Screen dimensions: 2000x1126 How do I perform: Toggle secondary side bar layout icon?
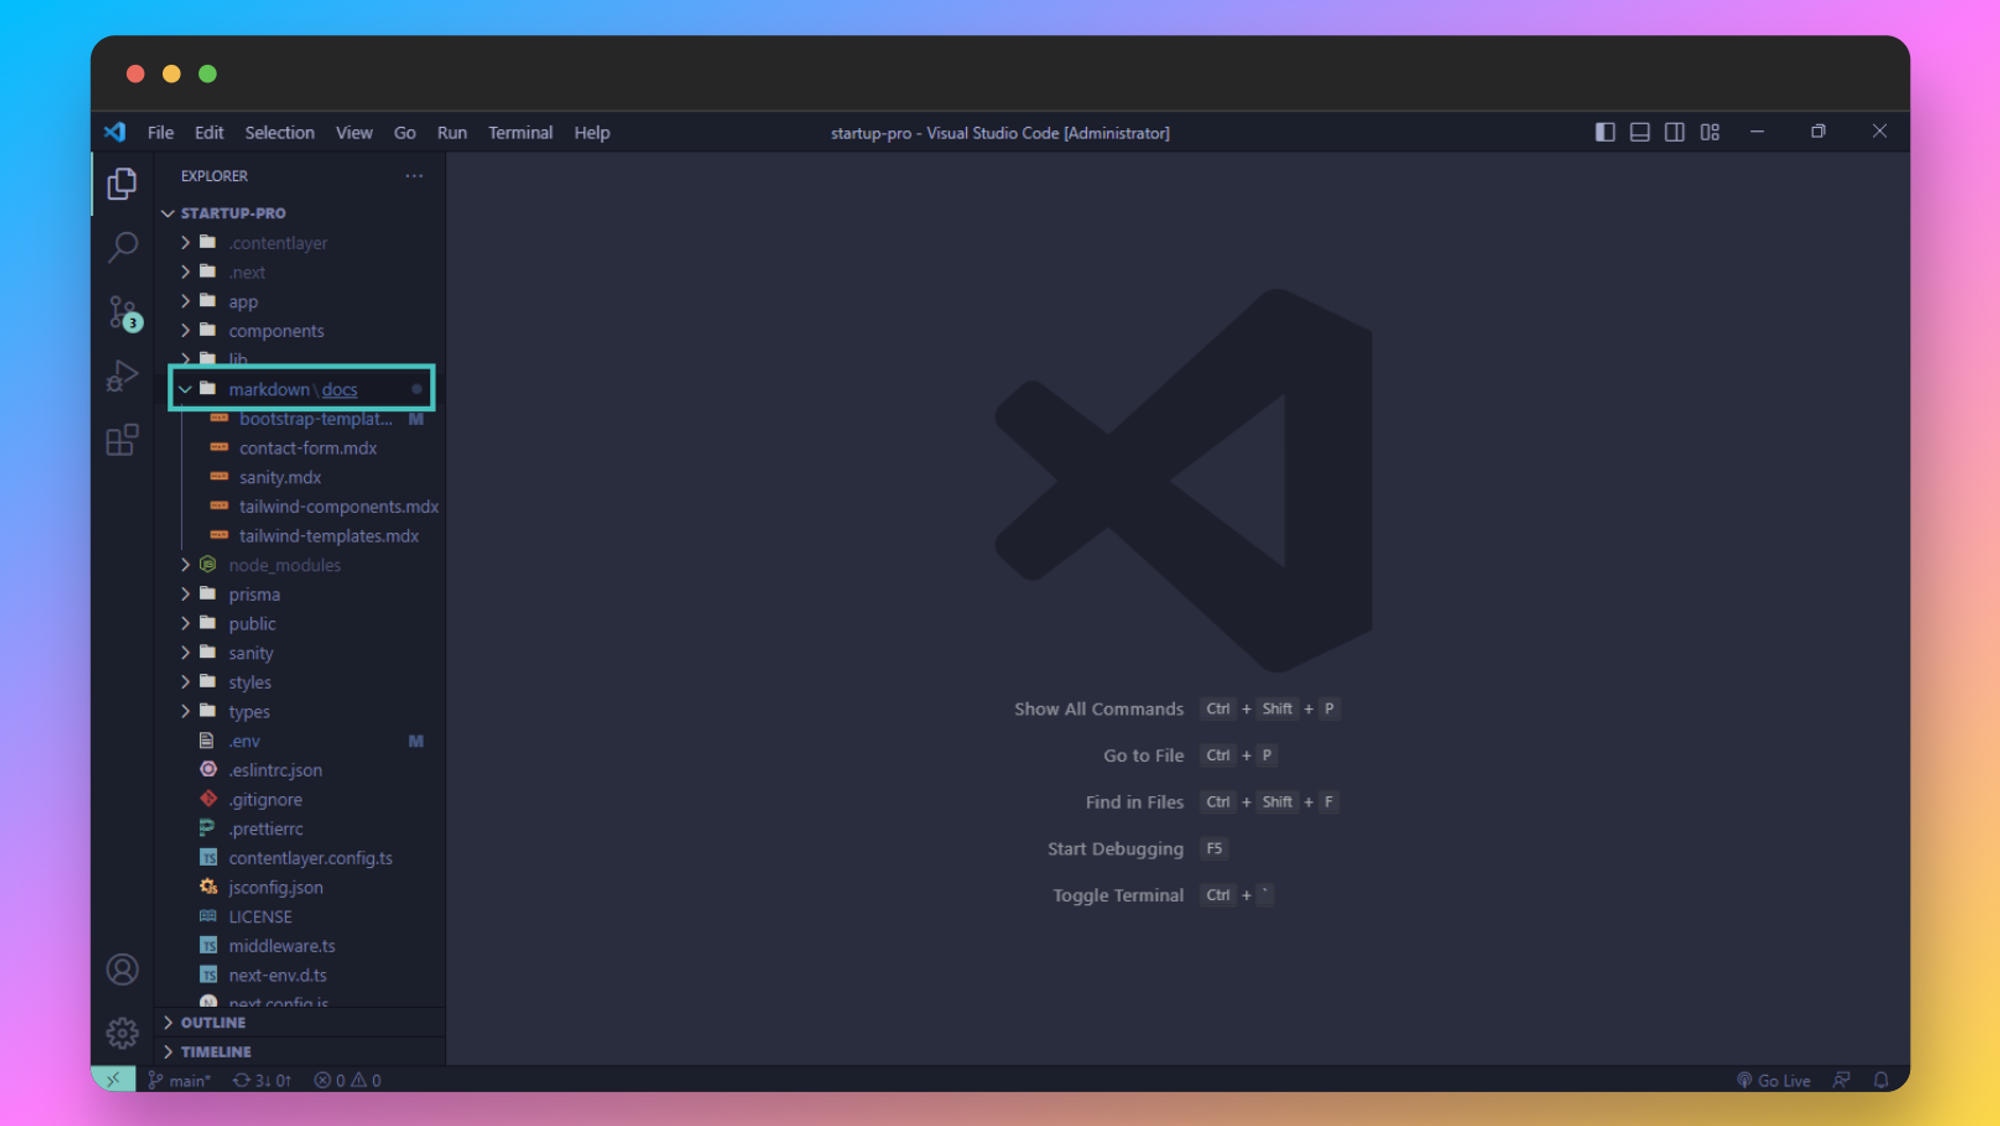tap(1675, 132)
